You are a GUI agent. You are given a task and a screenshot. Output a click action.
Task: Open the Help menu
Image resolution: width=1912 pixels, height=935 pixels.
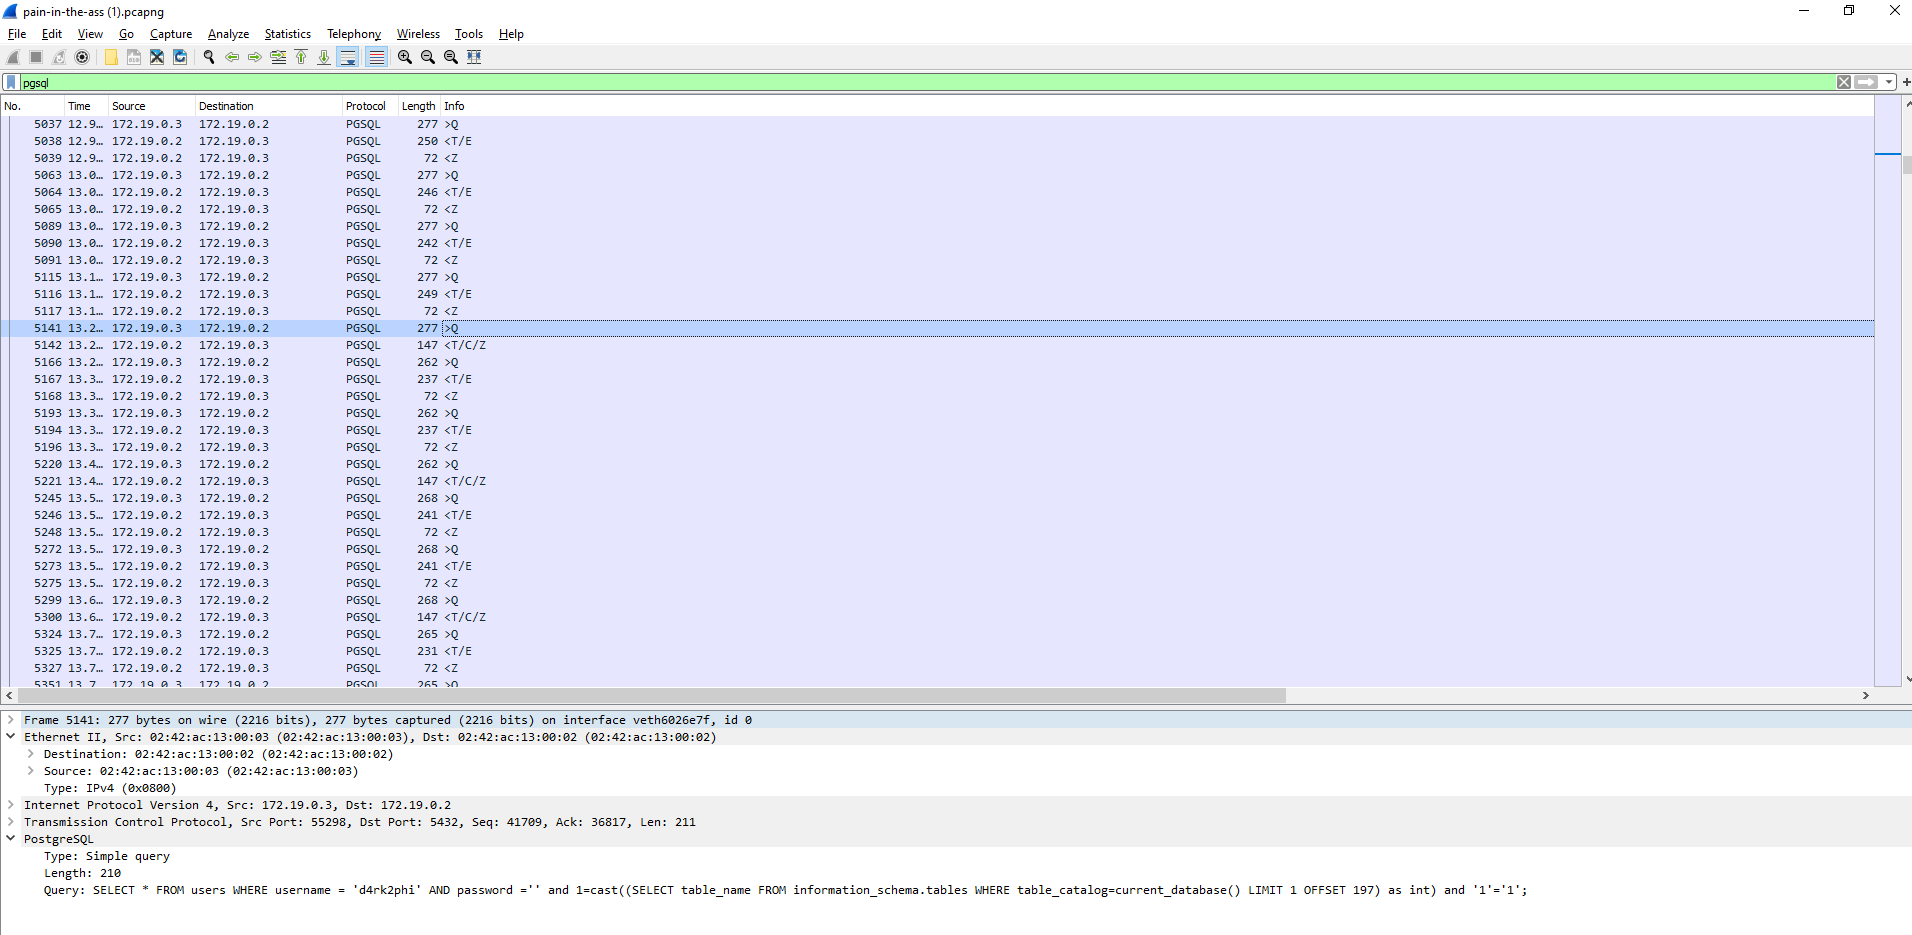coord(511,34)
